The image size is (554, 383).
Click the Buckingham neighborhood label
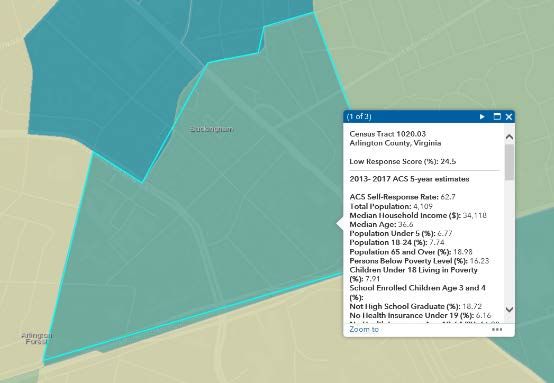212,129
